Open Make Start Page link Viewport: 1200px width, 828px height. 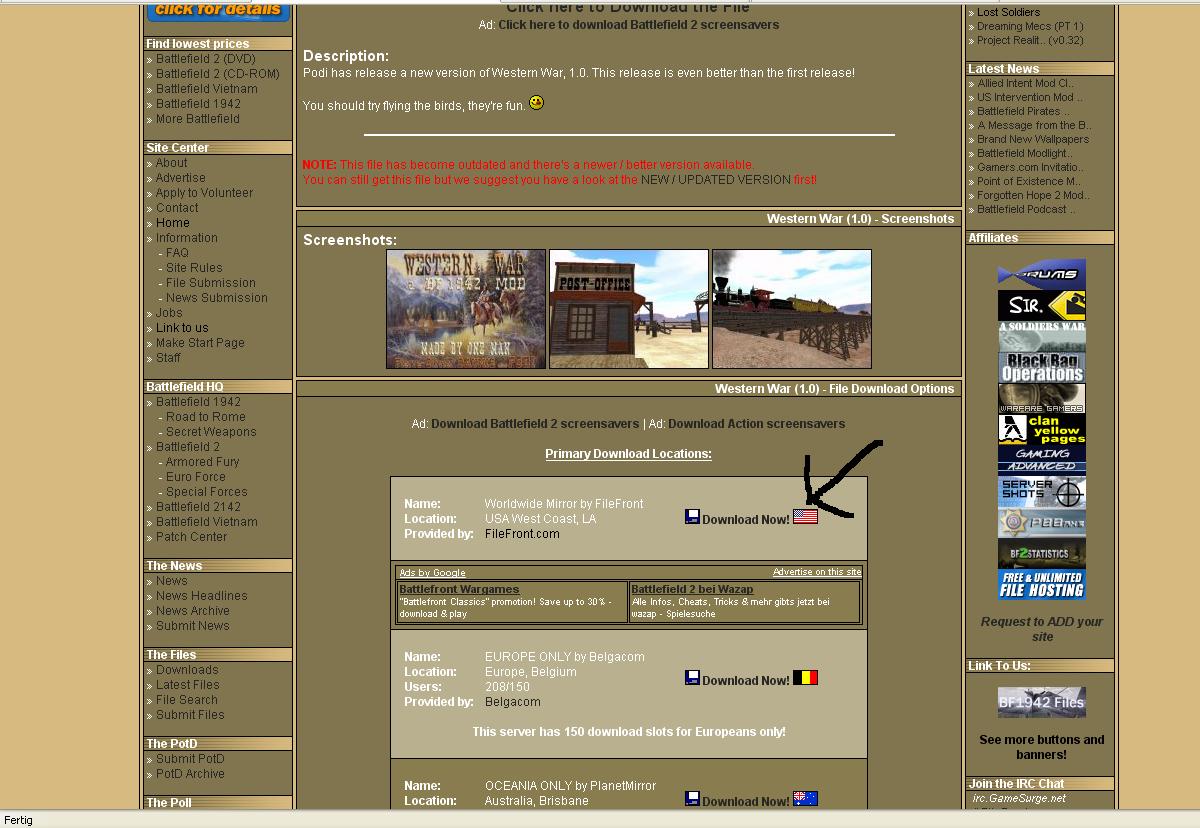(200, 343)
